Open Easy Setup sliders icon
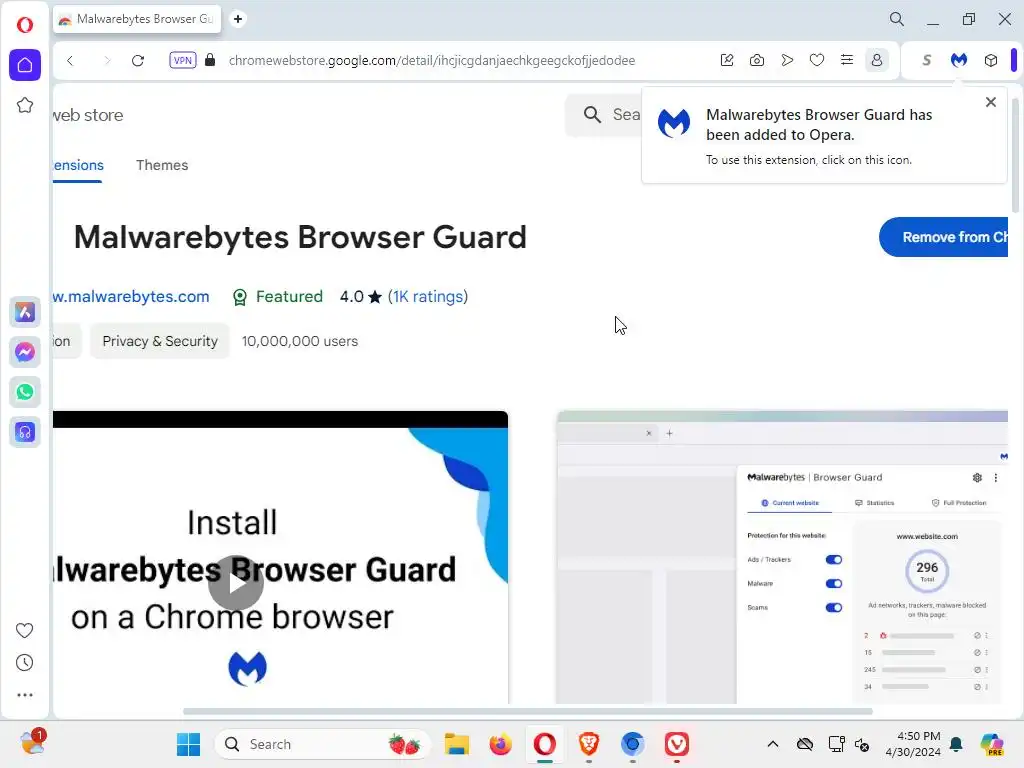1024x768 pixels. 847,60
